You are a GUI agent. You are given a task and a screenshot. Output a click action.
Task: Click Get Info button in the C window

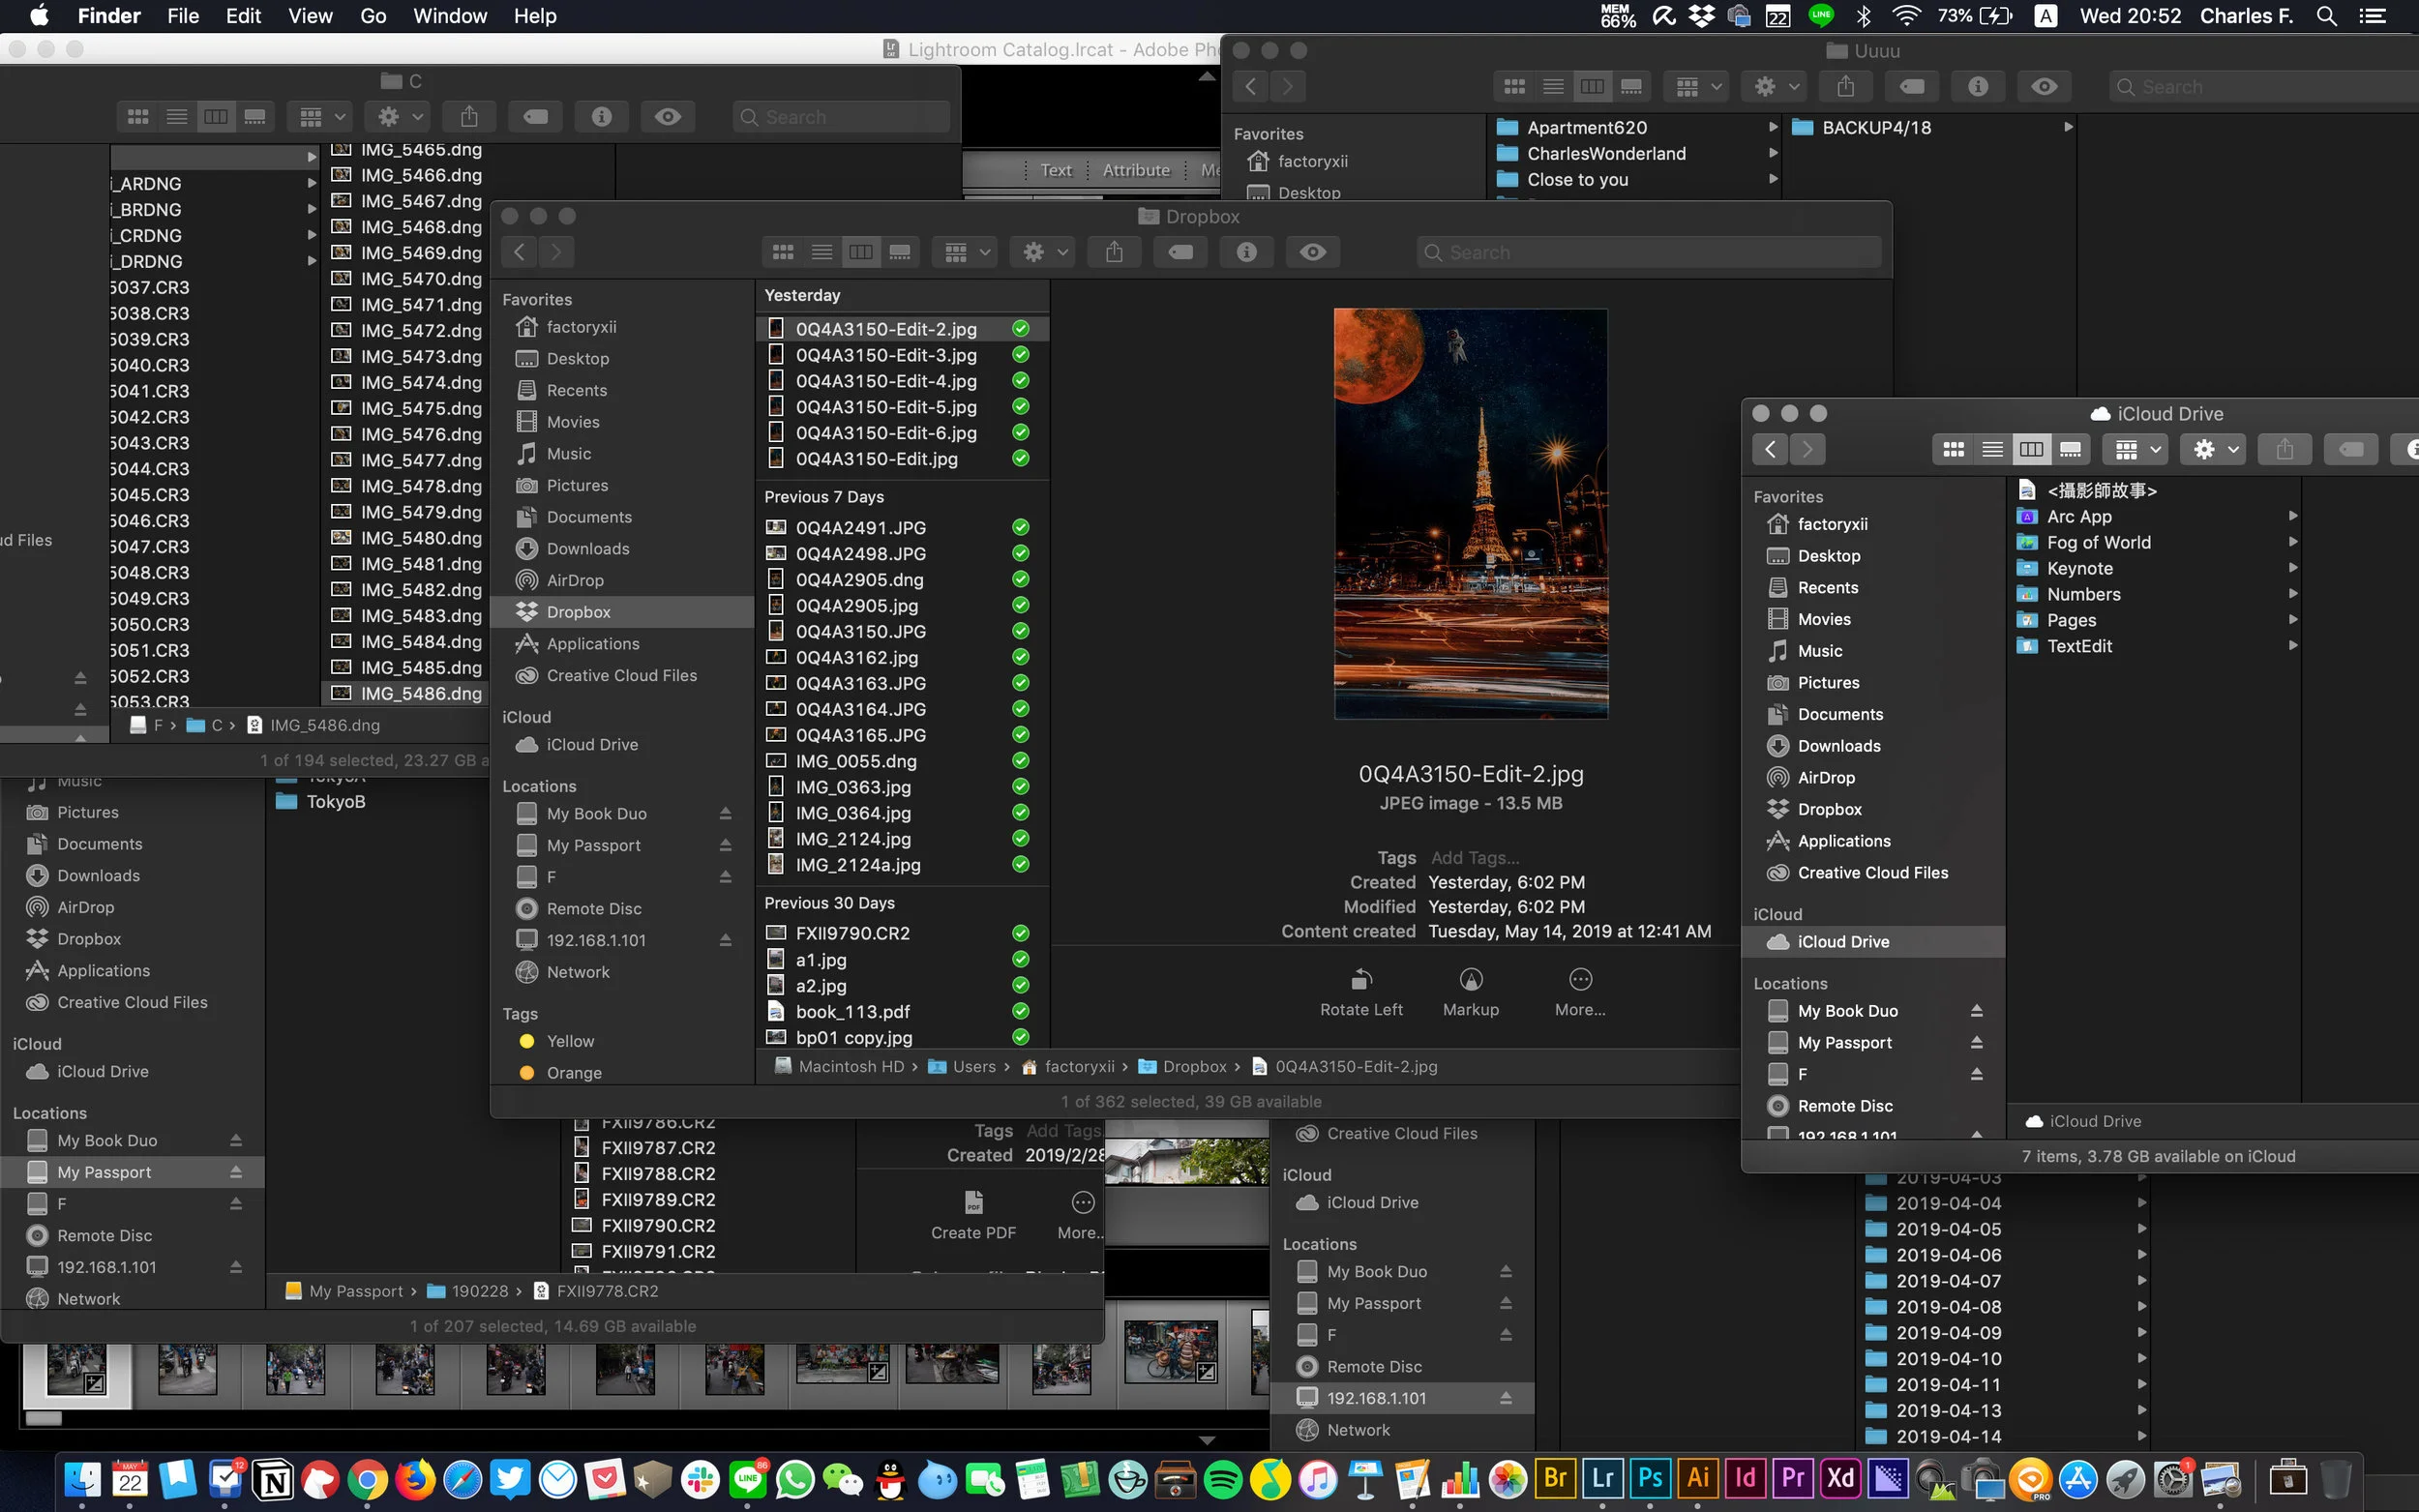601,117
